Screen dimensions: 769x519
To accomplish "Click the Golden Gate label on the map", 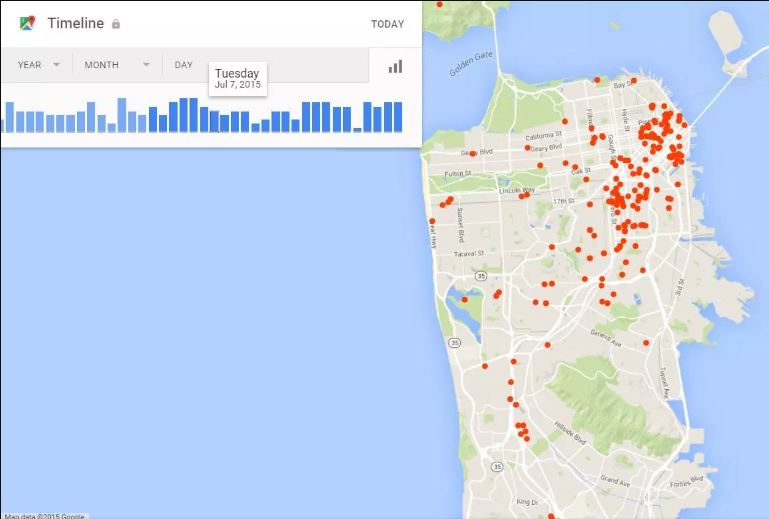I will [x=471, y=65].
